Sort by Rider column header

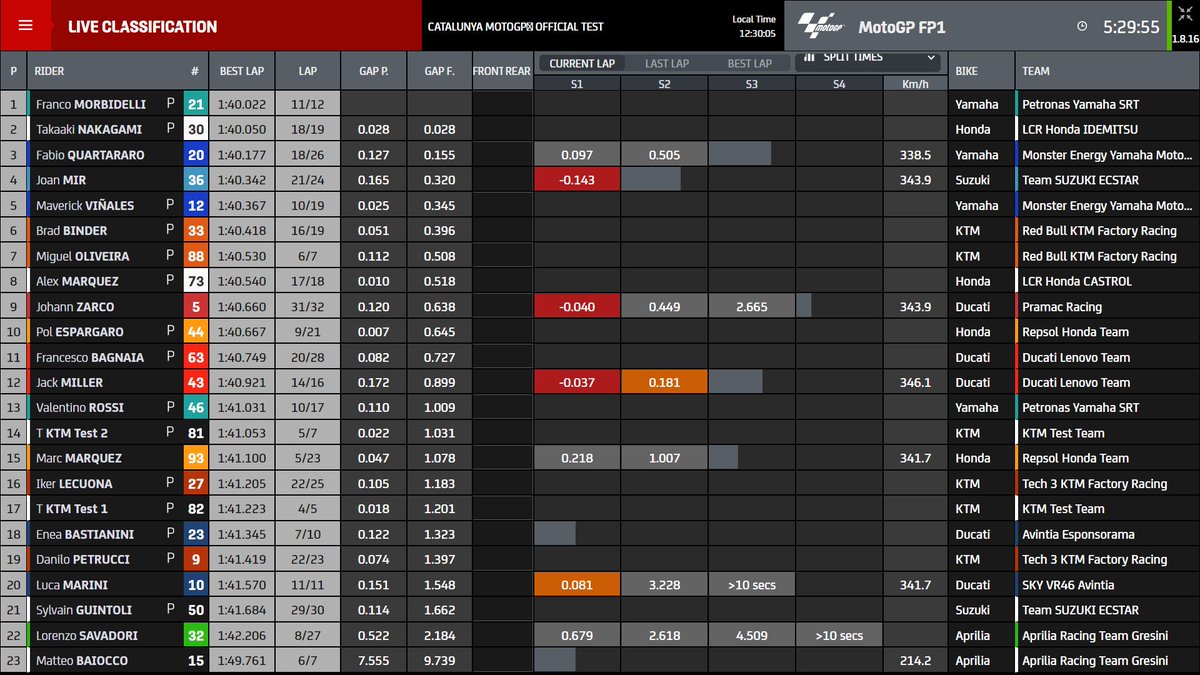tap(50, 71)
